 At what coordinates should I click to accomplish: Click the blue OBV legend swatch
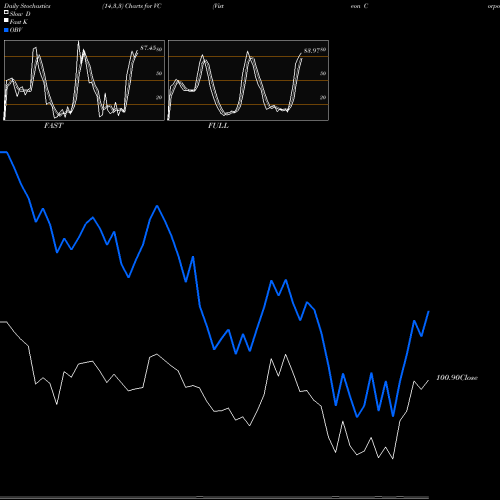click(x=6, y=30)
